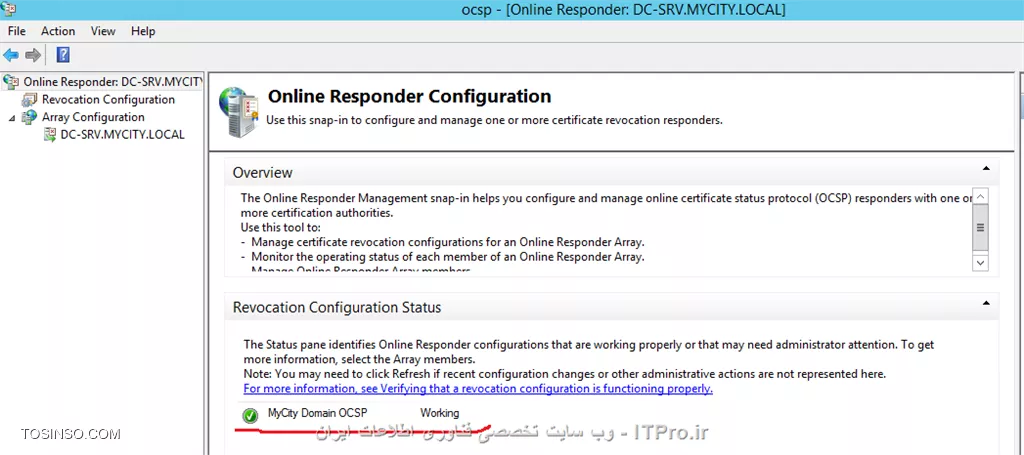Open the Verifying revocation configuration link
This screenshot has width=1024, height=455.
[x=478, y=388]
